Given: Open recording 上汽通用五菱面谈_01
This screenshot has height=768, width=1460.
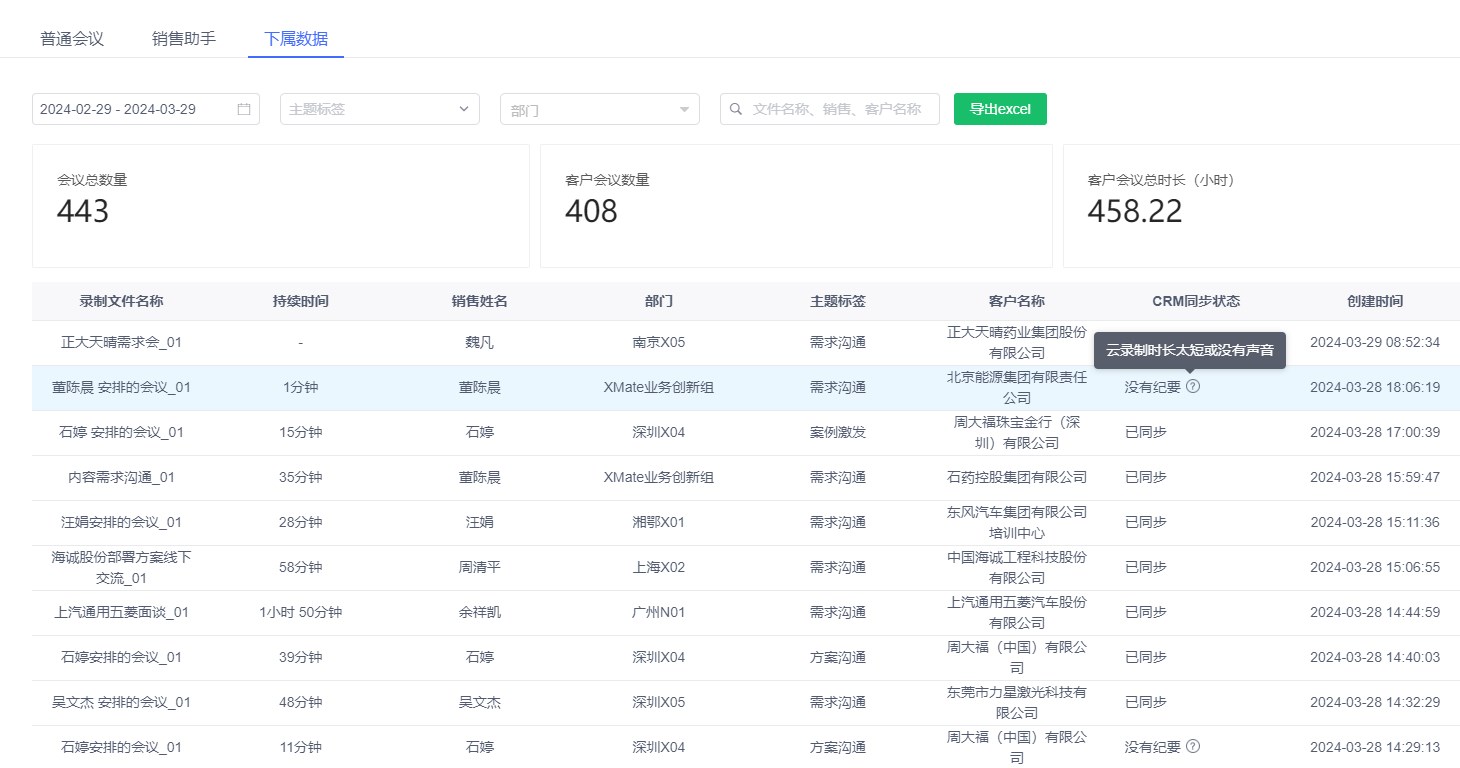Looking at the screenshot, I should coord(122,612).
